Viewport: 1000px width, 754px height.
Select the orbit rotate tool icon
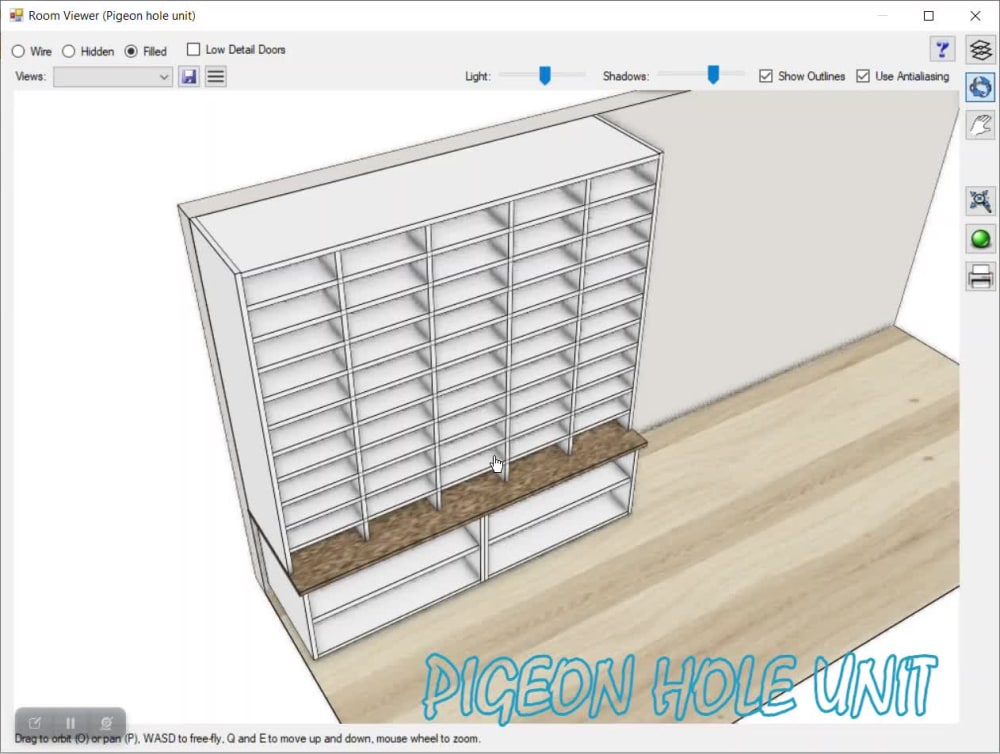tap(980, 87)
